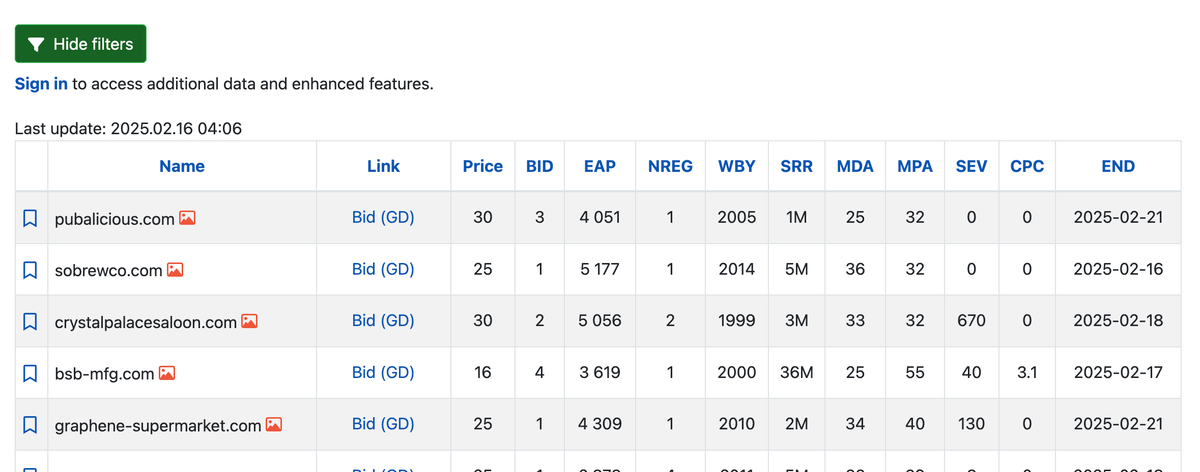
Task: Toggle bookmark for graphene-supermarket.com
Action: (30, 426)
